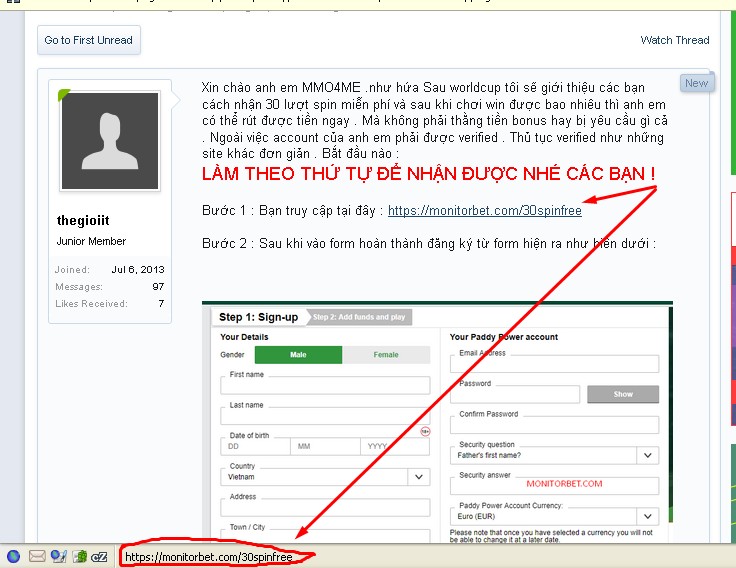Launch the ChatZilla cZ icon
Screen dimensions: 736x568
click(99, 557)
